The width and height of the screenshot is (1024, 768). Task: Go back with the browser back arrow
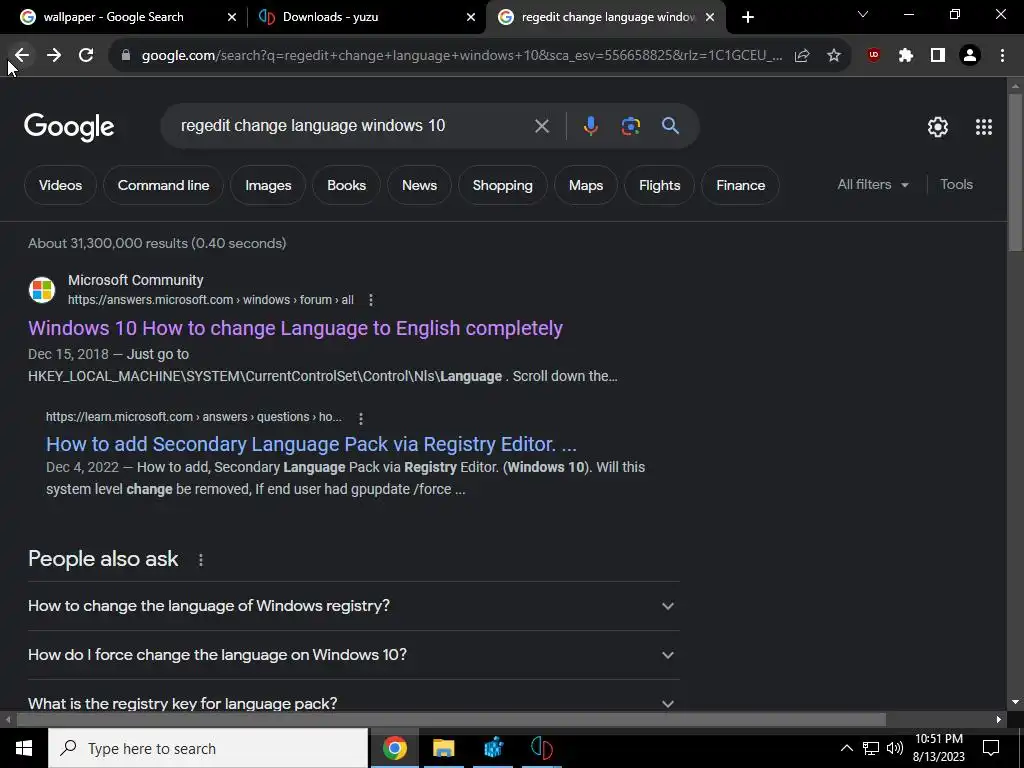pyautogui.click(x=22, y=56)
